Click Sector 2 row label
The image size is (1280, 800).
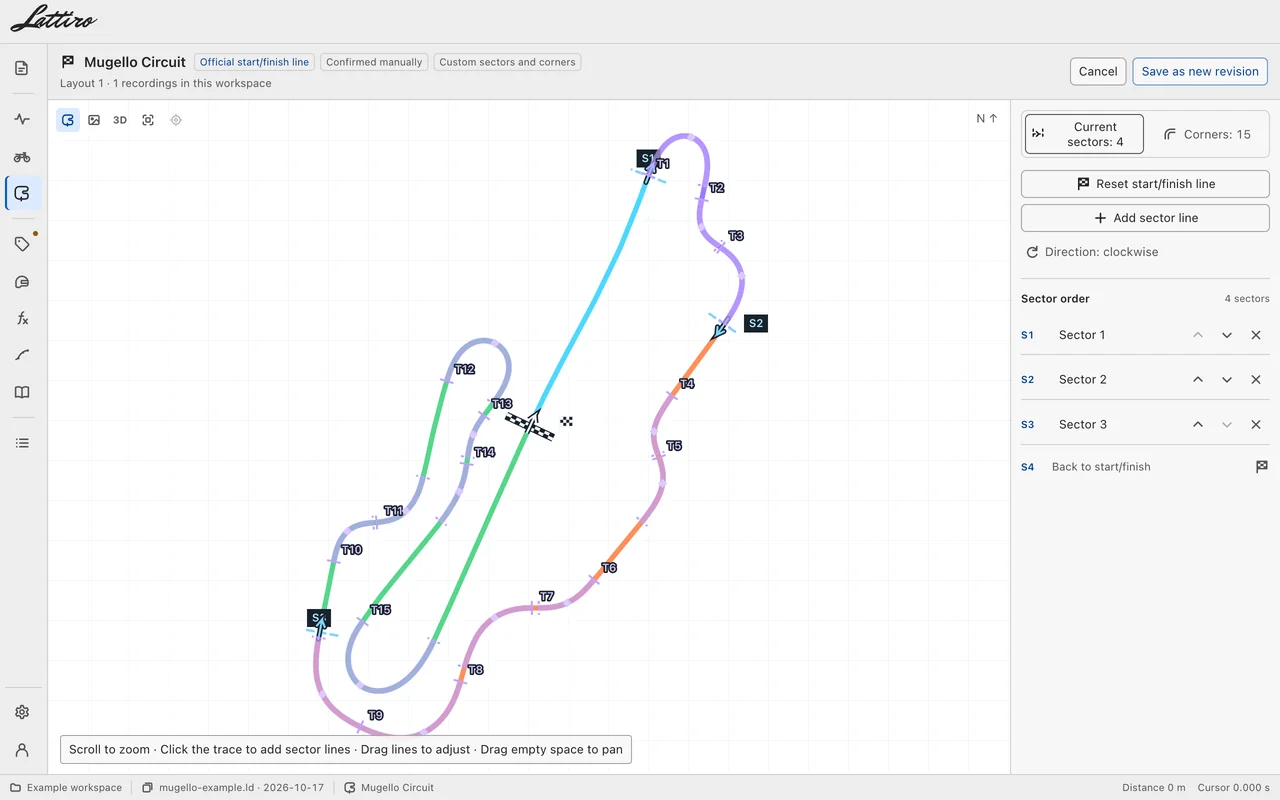click(1082, 380)
